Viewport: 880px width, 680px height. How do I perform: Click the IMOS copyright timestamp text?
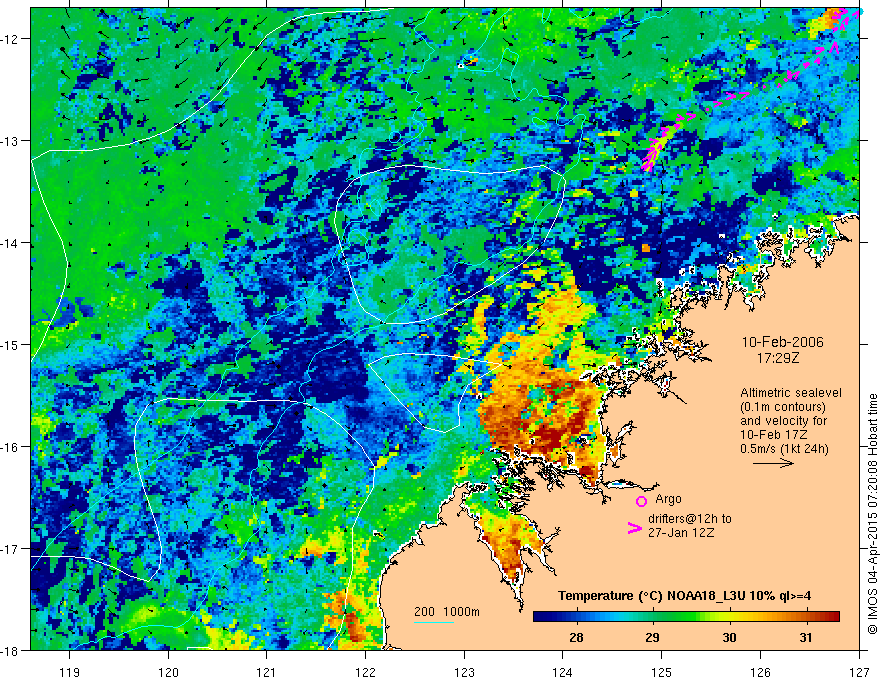click(x=872, y=513)
